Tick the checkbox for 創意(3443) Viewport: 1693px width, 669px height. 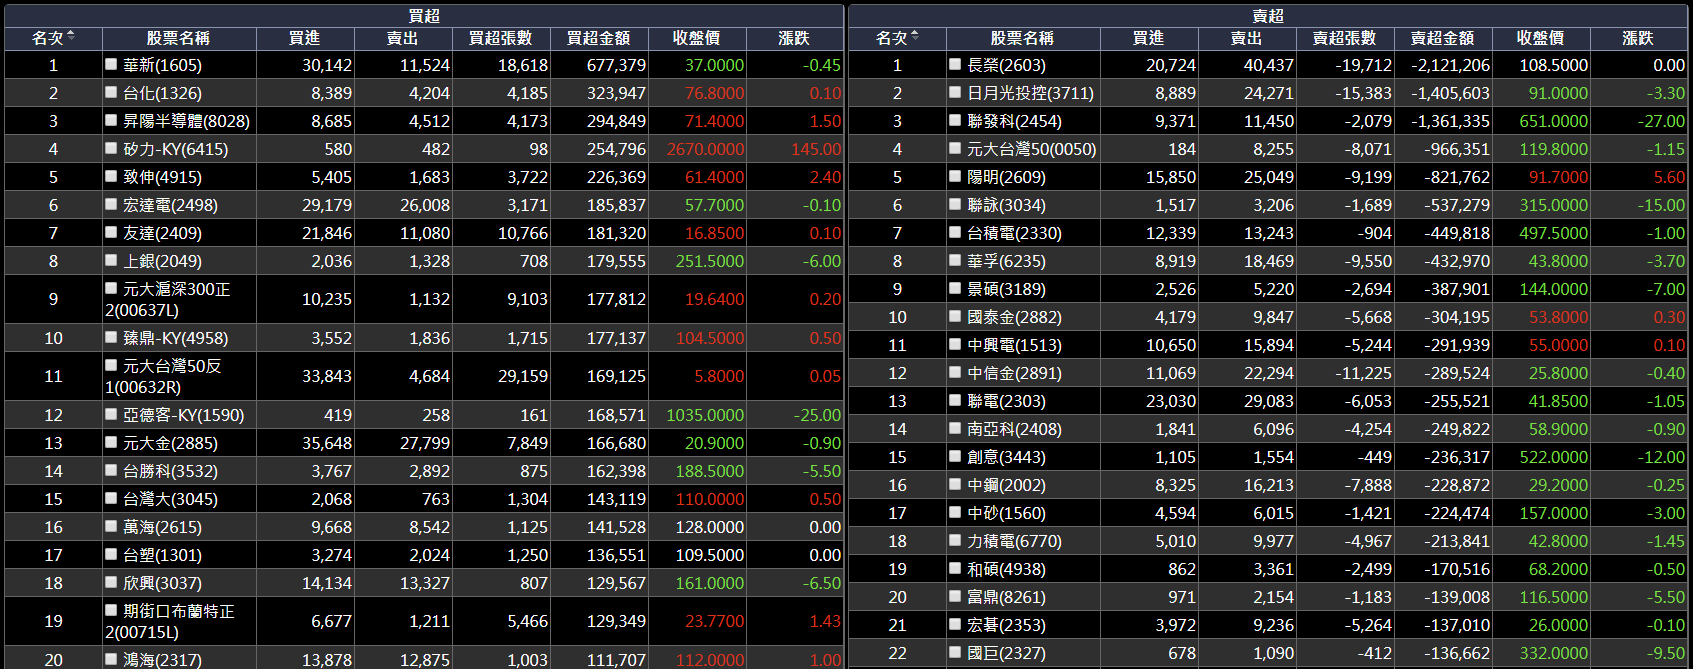pos(956,456)
